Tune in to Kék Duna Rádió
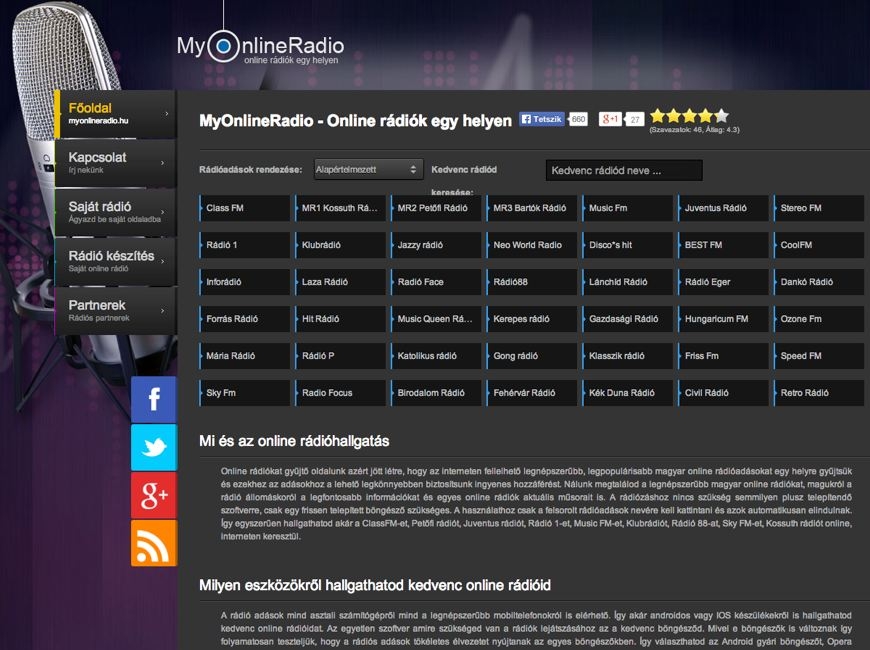Screen dimensions: 870x650 point(627,393)
